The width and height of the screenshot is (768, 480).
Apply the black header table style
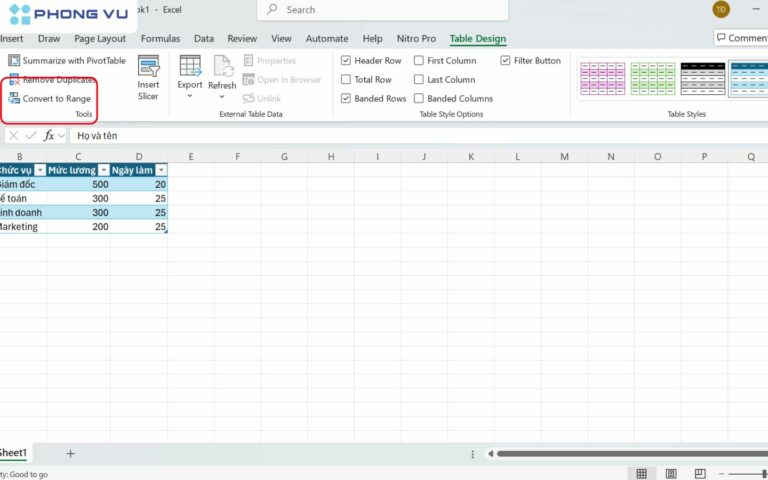(703, 78)
